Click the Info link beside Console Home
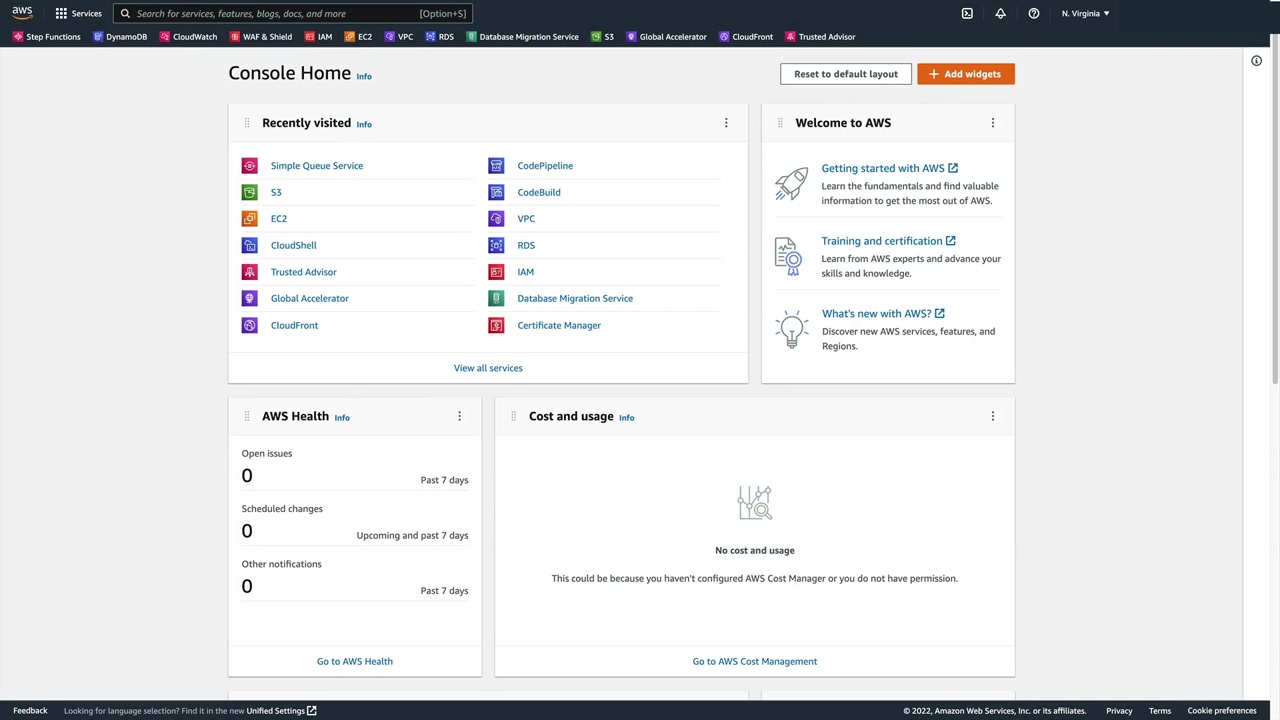This screenshot has height=720, width=1280. click(x=364, y=76)
